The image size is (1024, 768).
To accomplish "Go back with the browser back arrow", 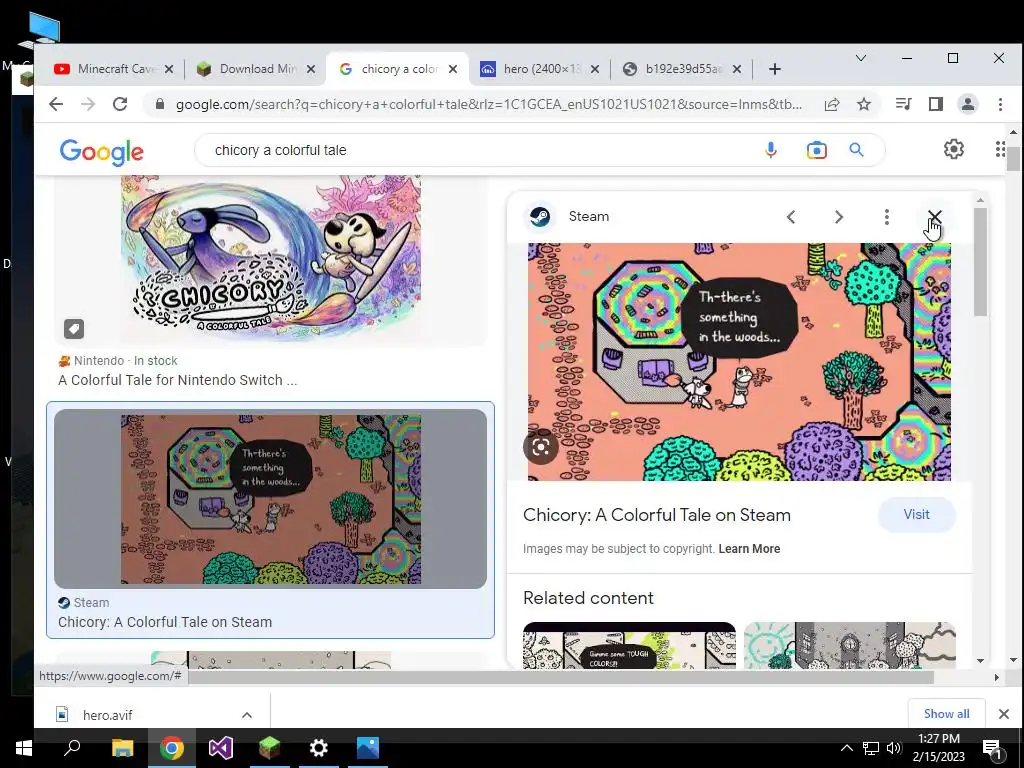I will [x=56, y=104].
